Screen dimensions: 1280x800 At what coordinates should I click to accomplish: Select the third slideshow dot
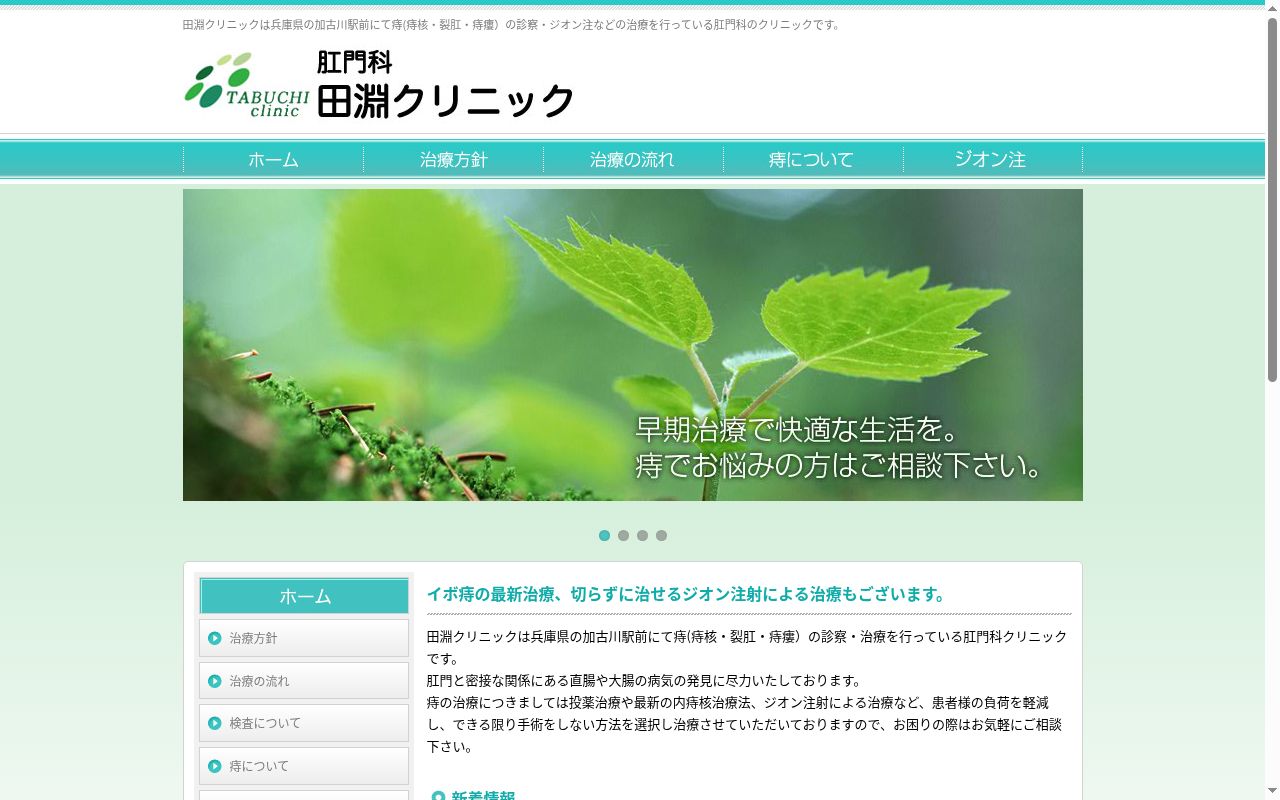[x=642, y=535]
